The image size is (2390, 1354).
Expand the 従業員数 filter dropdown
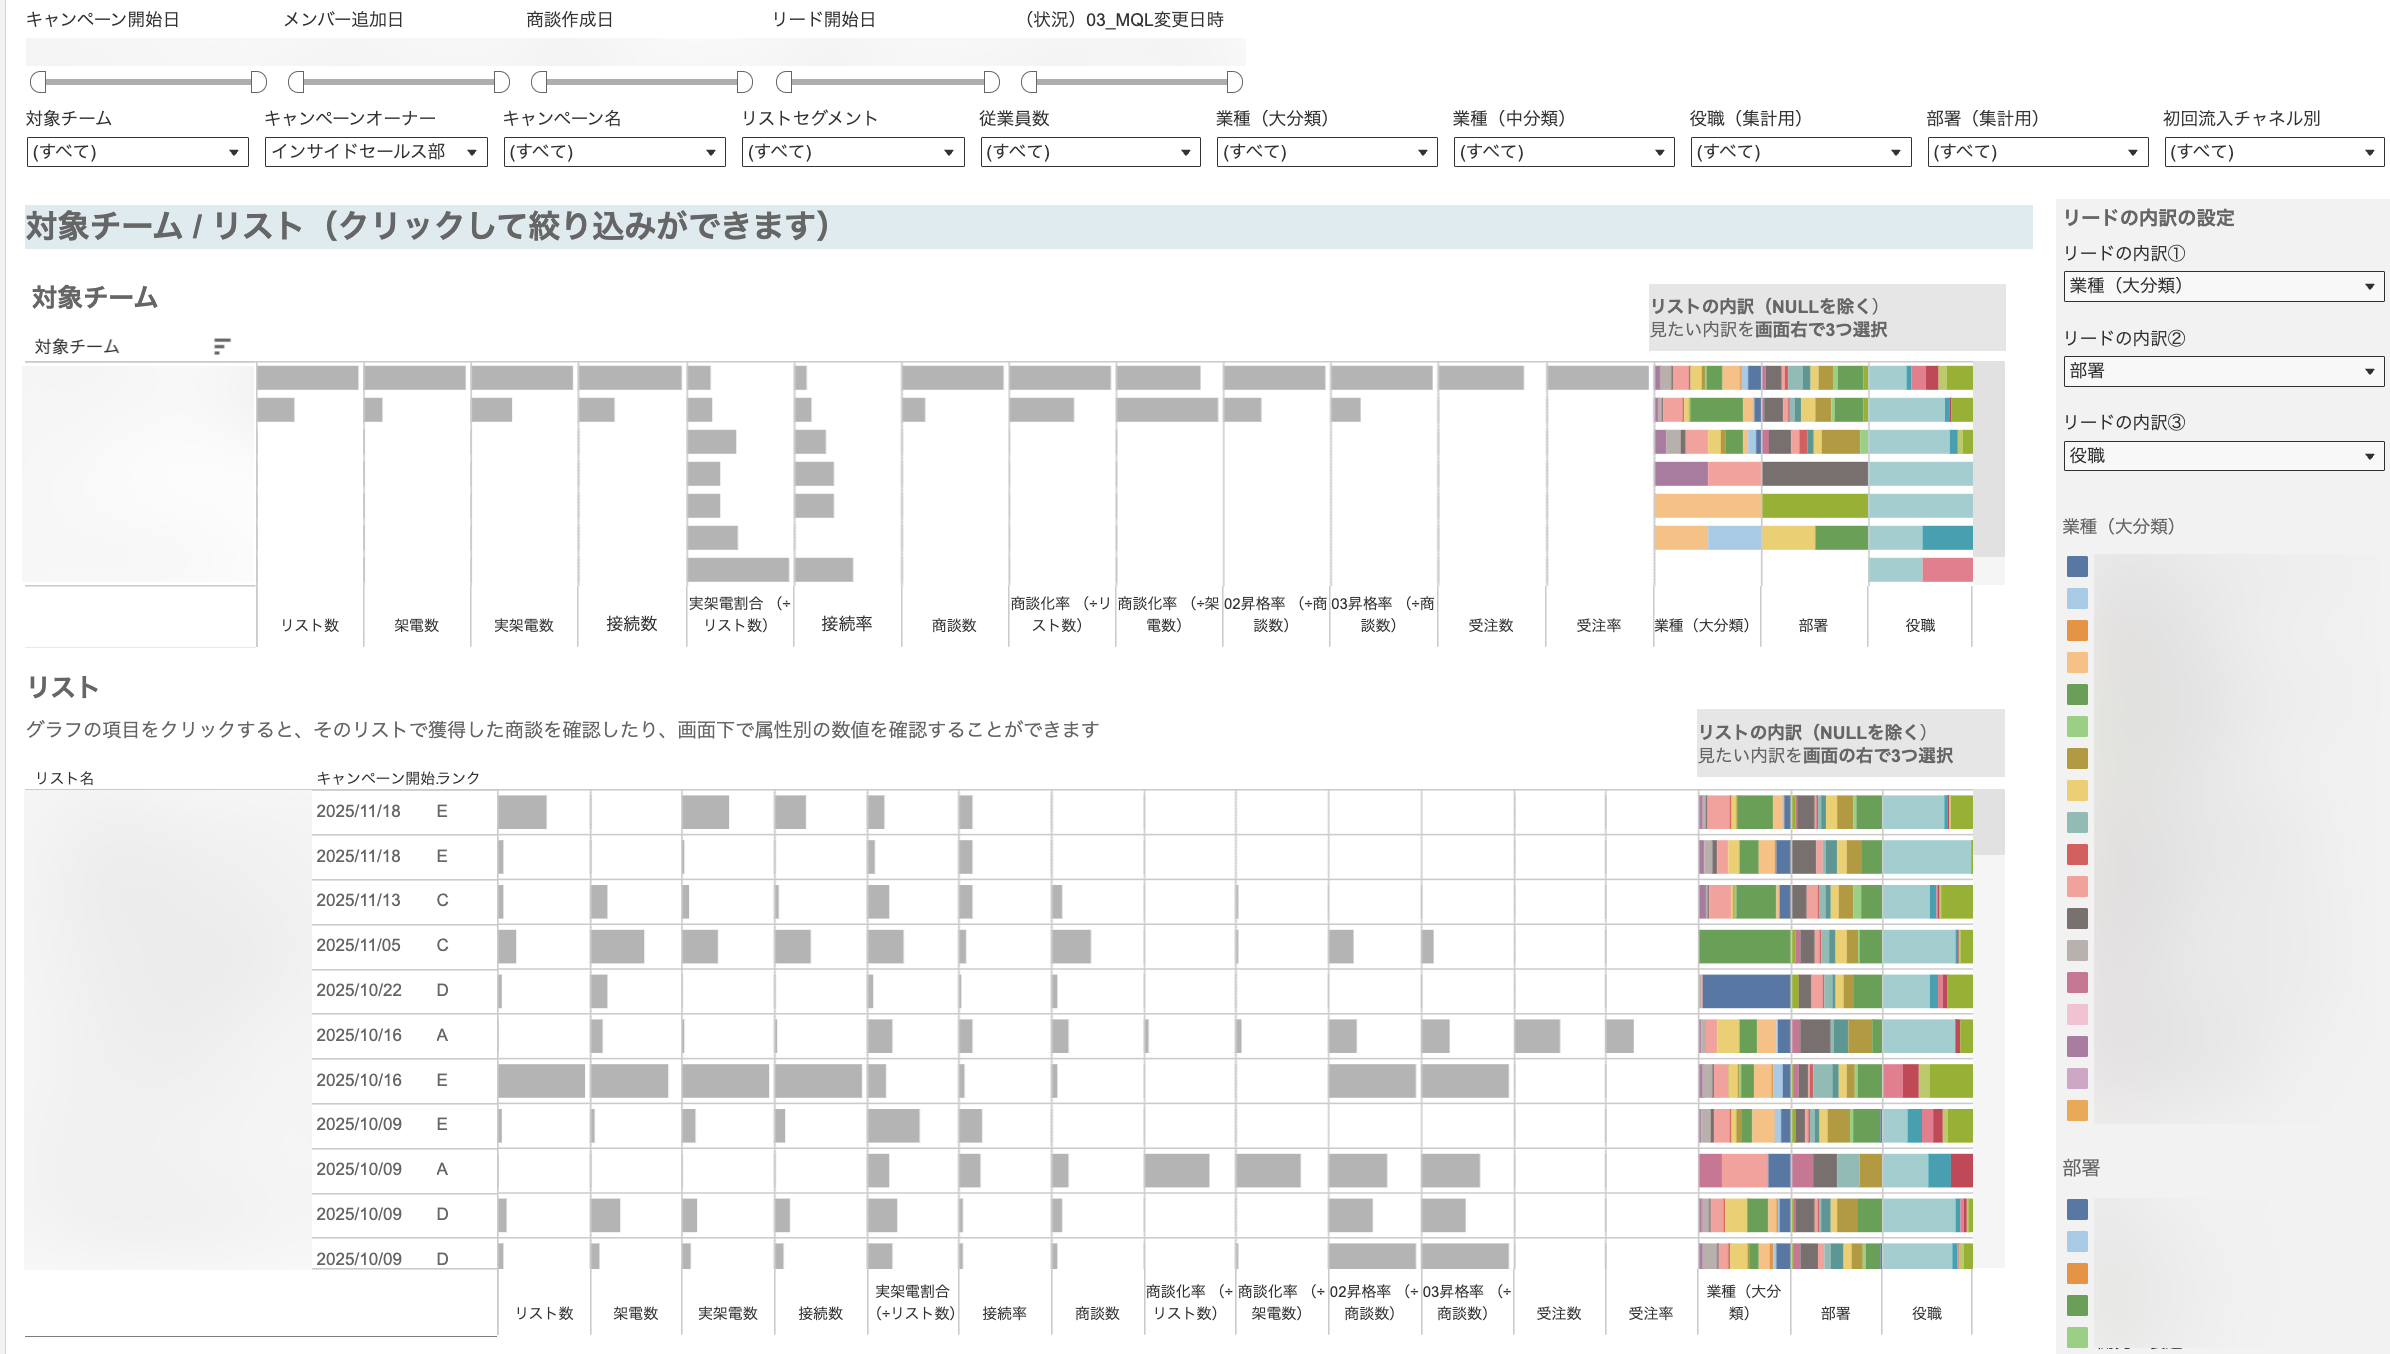(x=1089, y=152)
